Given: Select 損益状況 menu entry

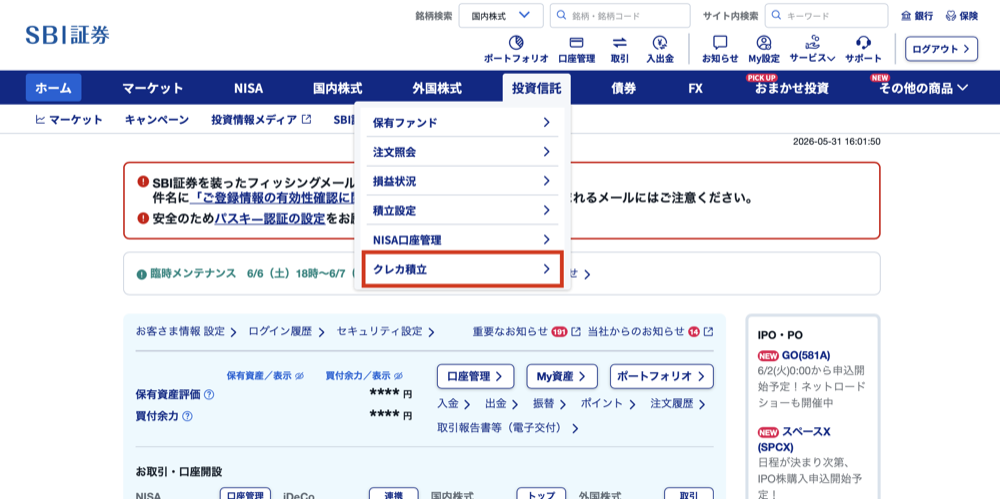Looking at the screenshot, I should click(x=462, y=181).
